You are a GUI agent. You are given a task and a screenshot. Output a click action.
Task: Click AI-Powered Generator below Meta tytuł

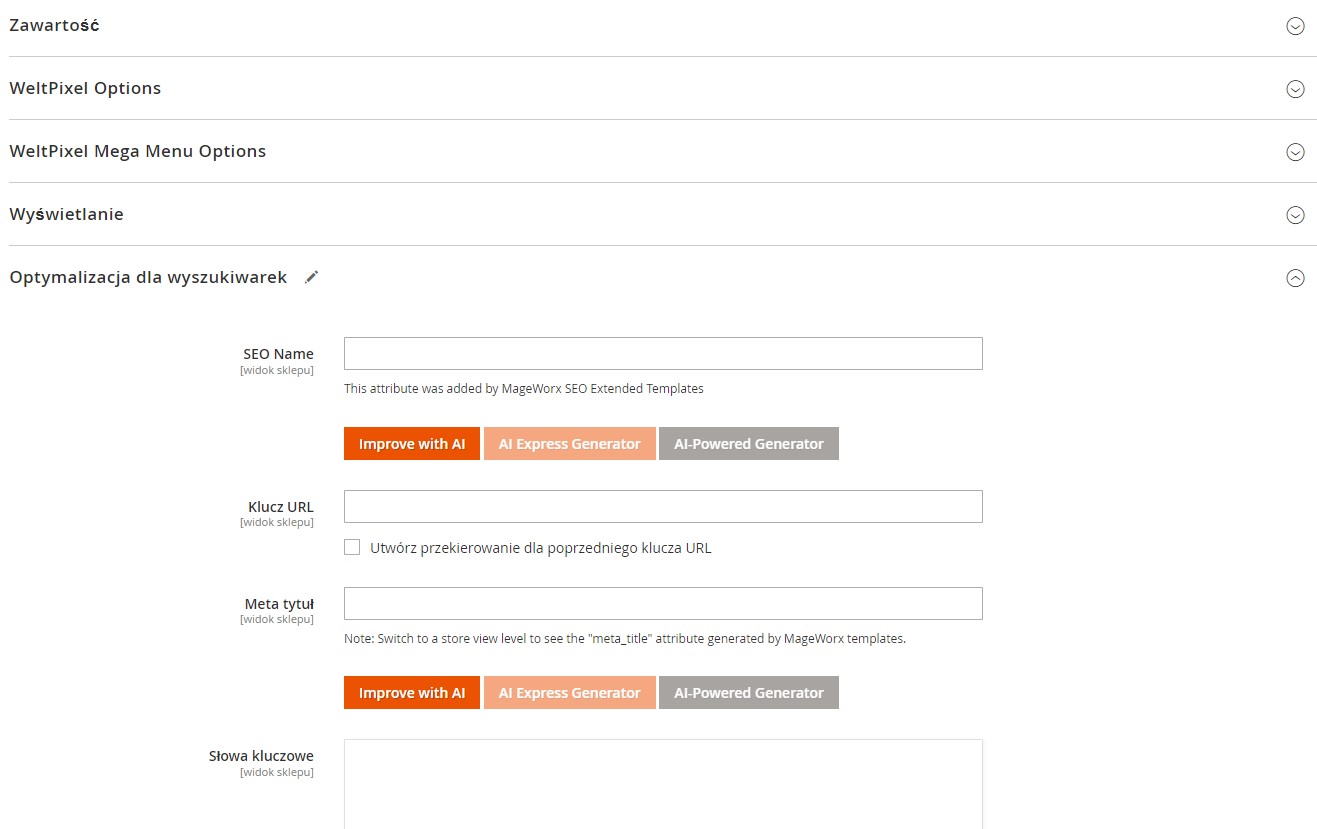(748, 692)
